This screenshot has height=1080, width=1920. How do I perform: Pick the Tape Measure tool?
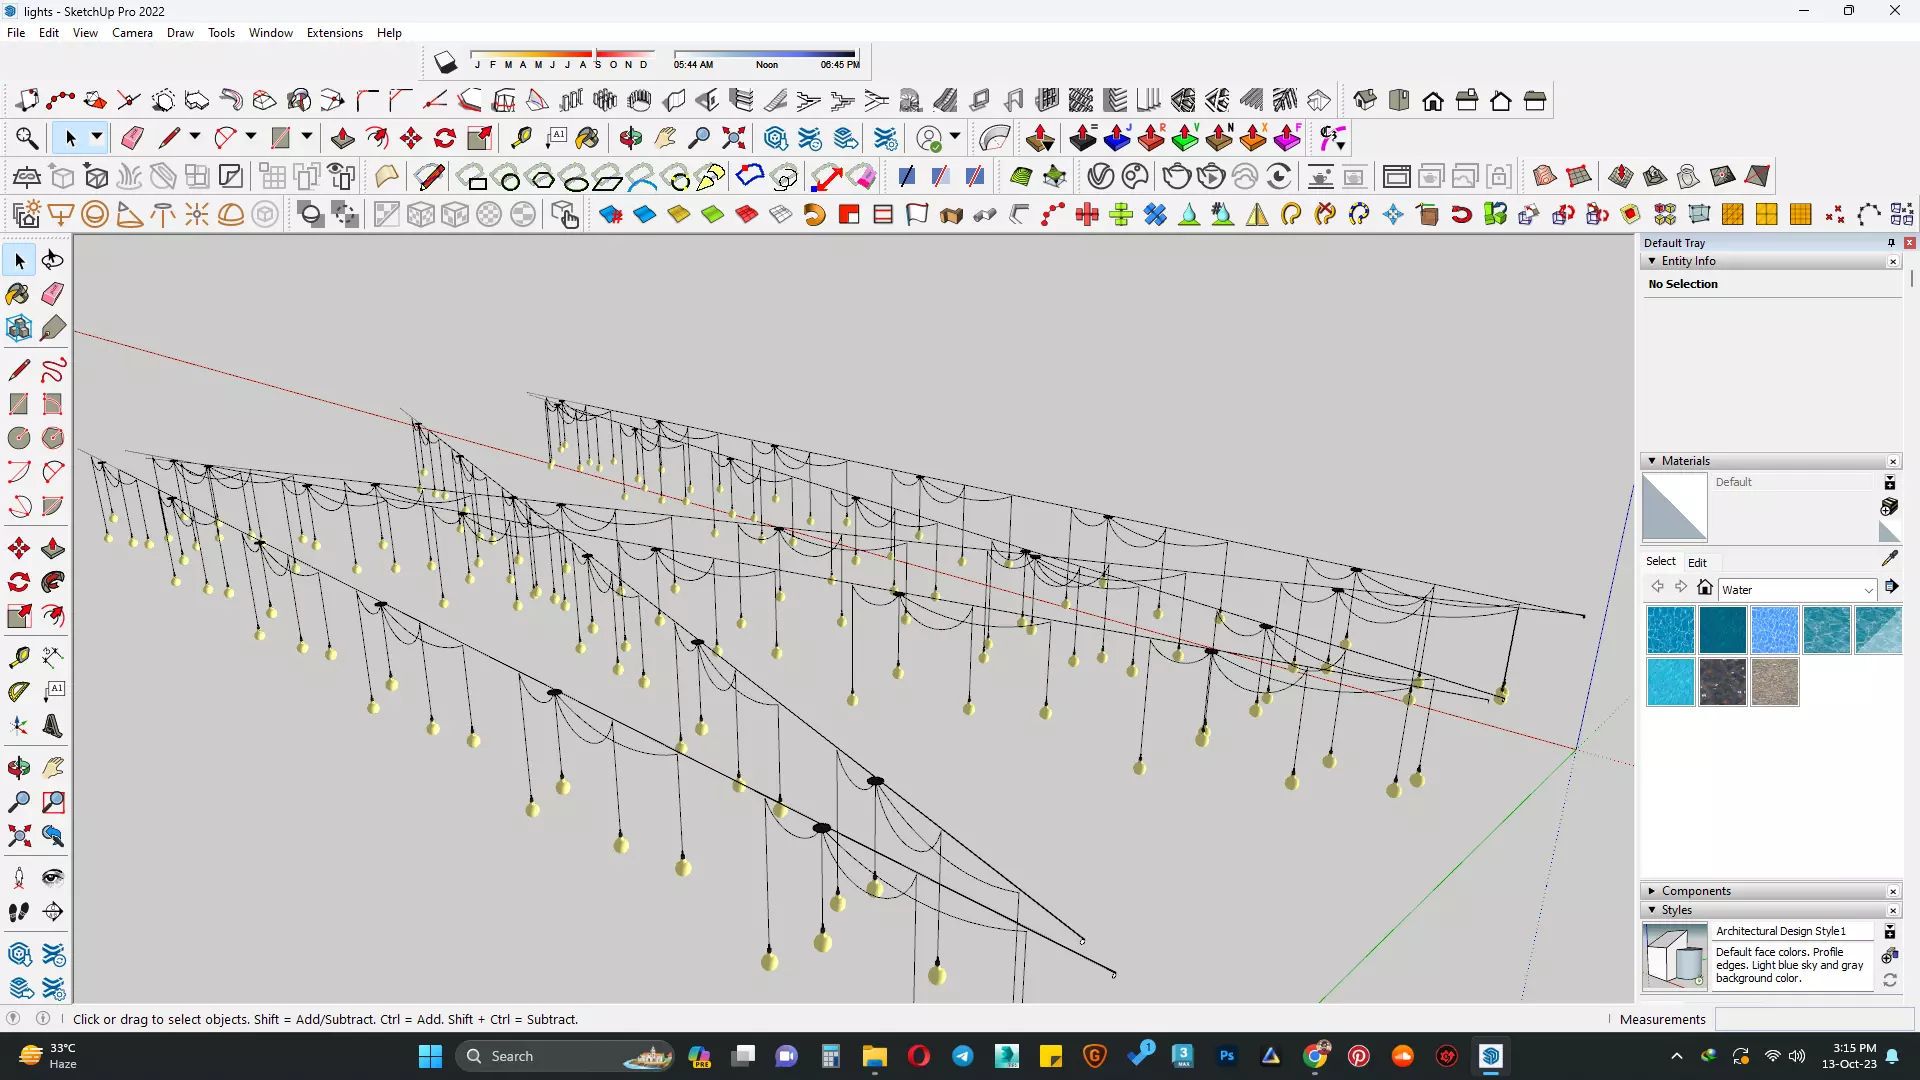coord(18,657)
